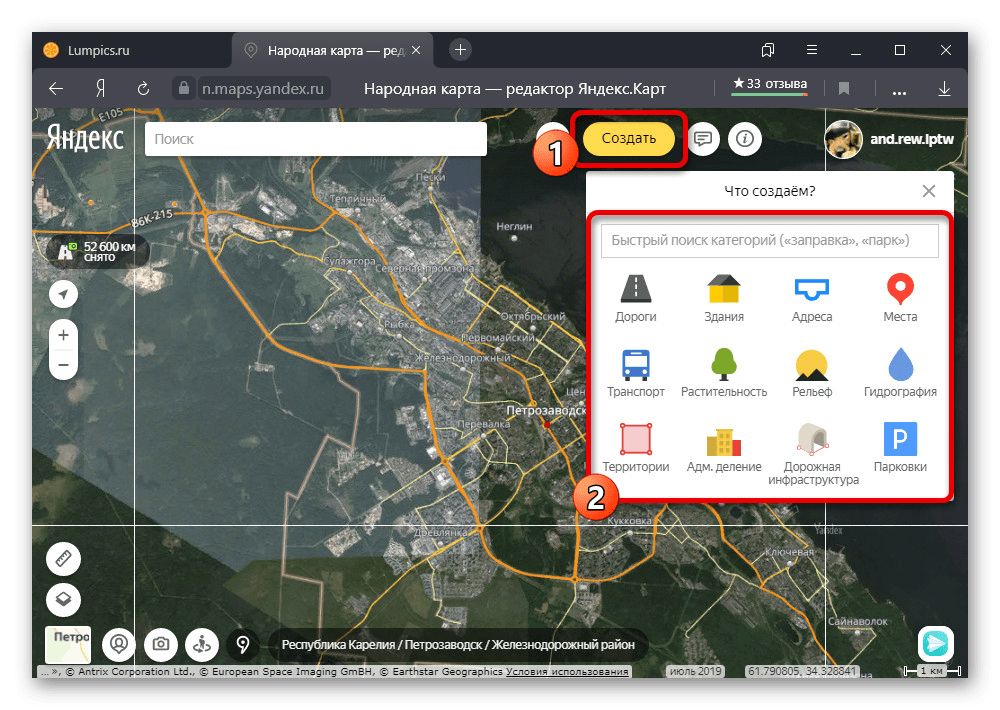Select the Места (Places) pin icon
Viewport: 1000px width, 710px height.
(x=900, y=290)
